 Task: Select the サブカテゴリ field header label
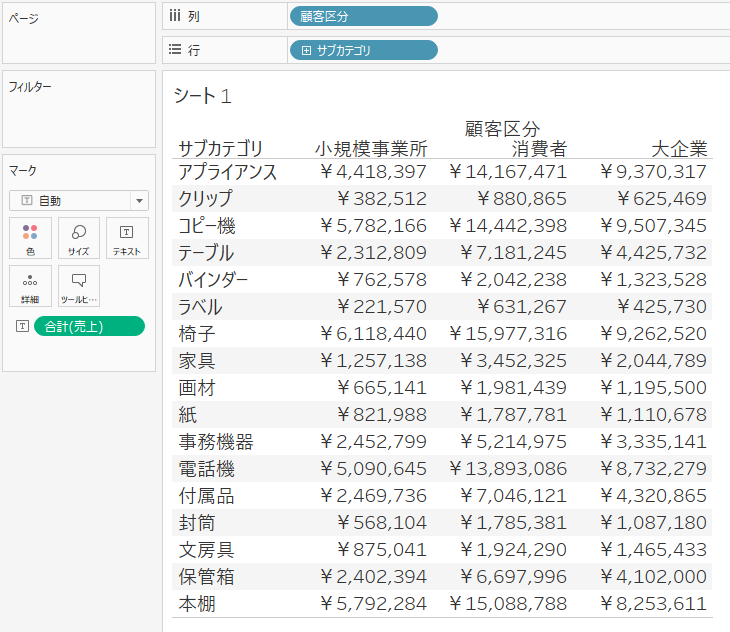click(x=220, y=149)
